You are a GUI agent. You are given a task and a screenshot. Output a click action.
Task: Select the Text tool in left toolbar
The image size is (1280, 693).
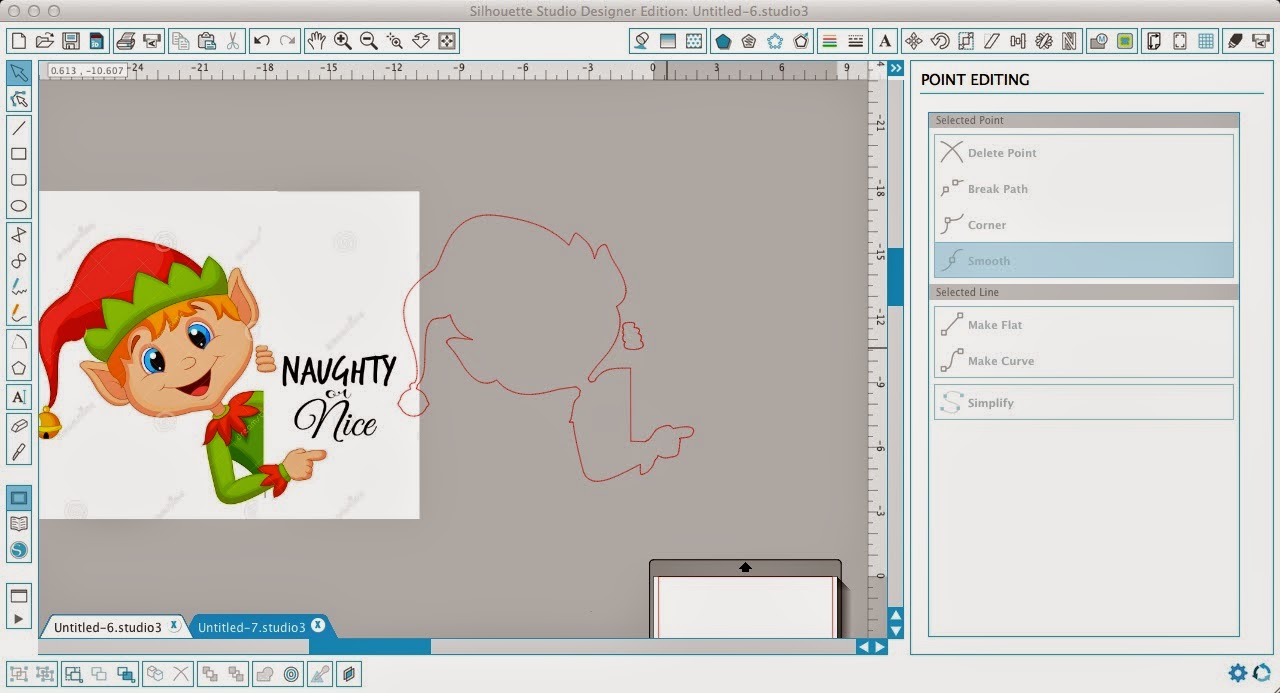point(18,396)
